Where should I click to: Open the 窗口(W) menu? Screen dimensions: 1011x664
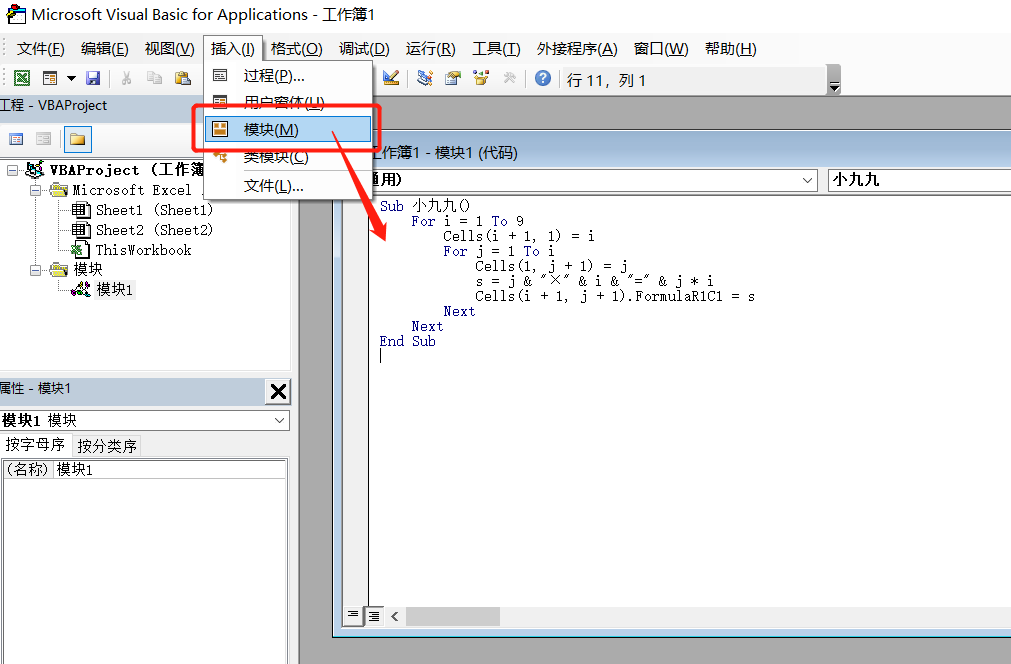[661, 49]
